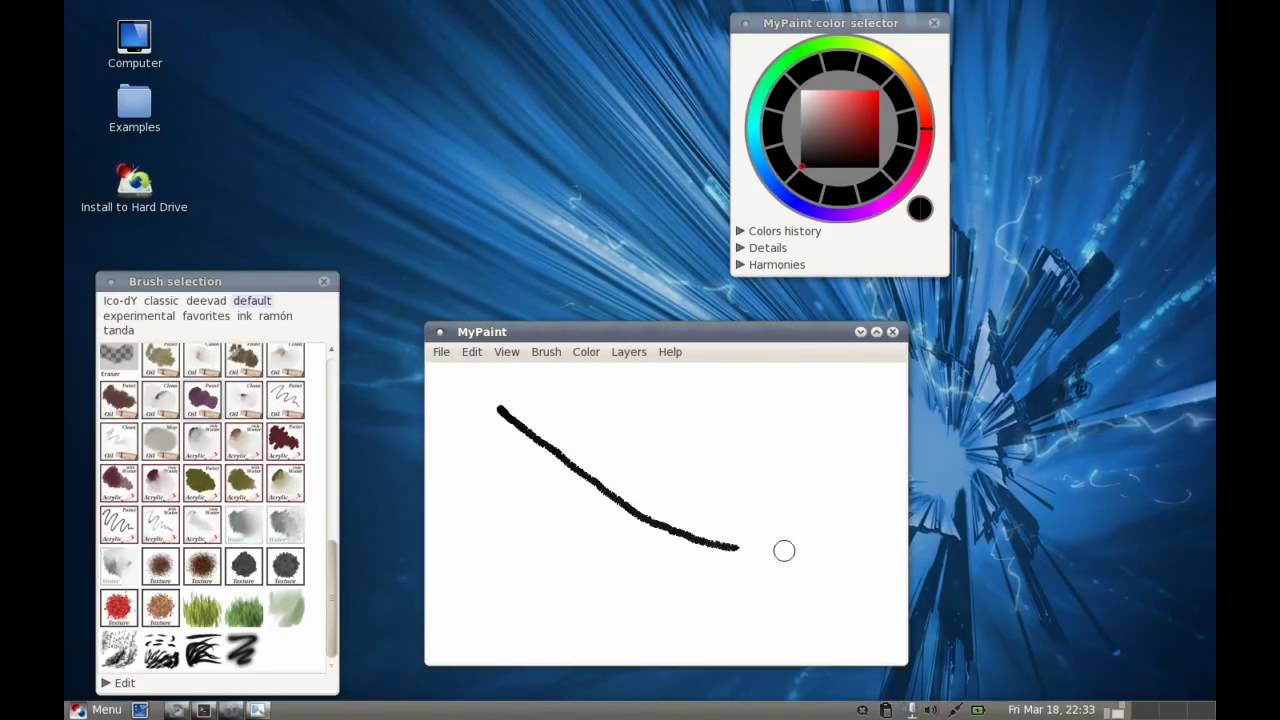Open the Computer desktop icon
The height and width of the screenshot is (720, 1280).
[134, 45]
